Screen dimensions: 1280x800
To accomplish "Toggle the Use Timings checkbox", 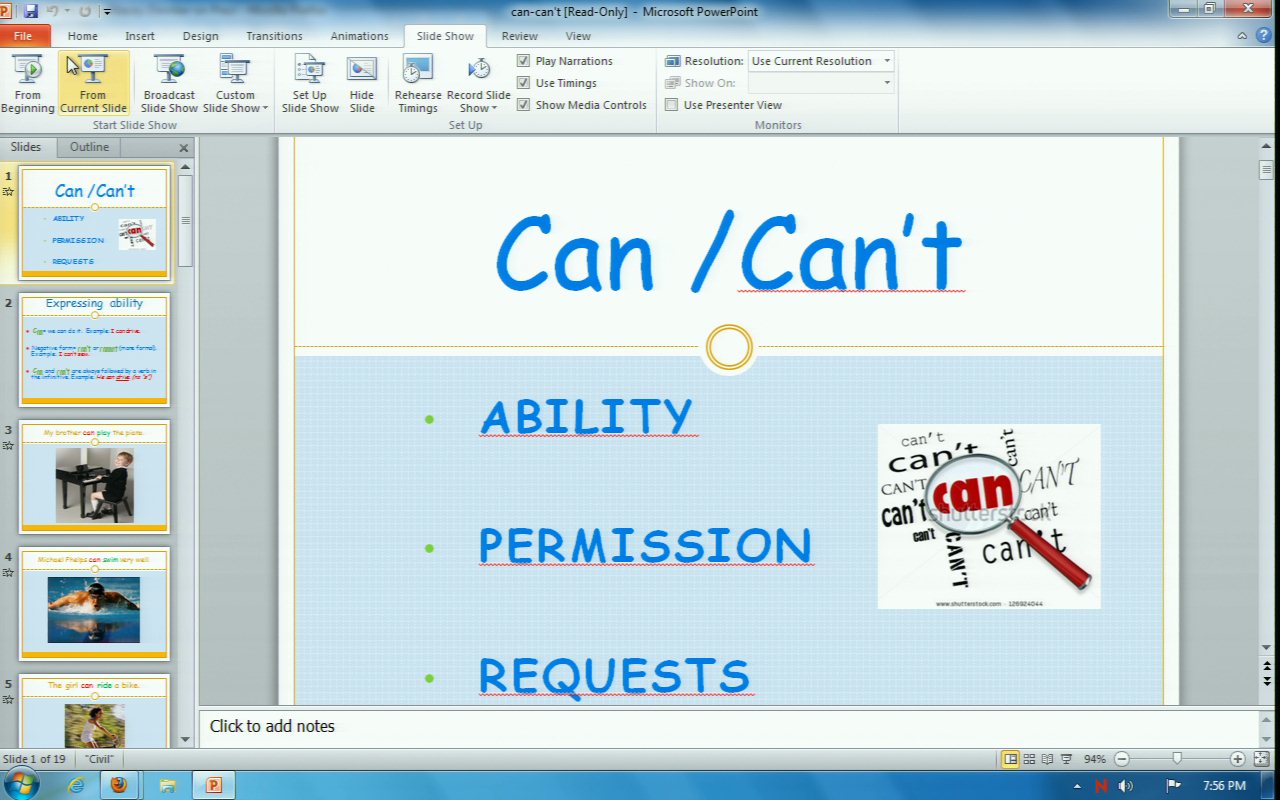I will [523, 83].
